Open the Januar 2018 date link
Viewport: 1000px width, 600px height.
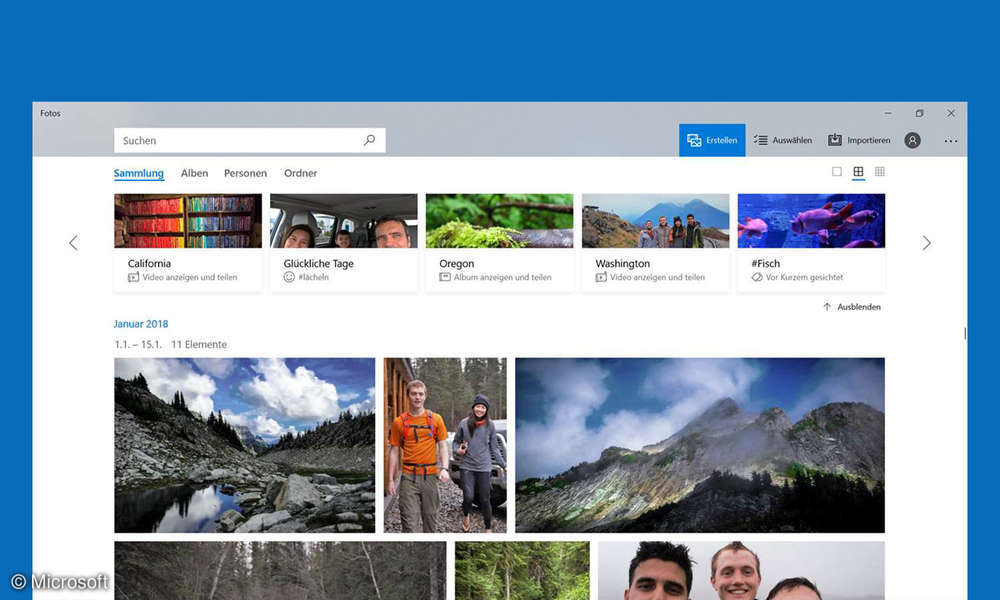tap(140, 323)
